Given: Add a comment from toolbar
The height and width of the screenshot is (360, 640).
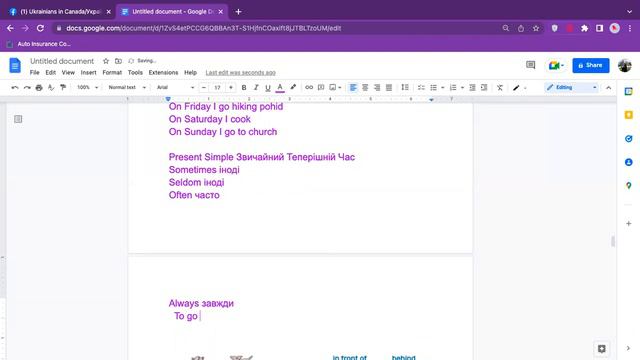Looking at the screenshot, I should [321, 87].
